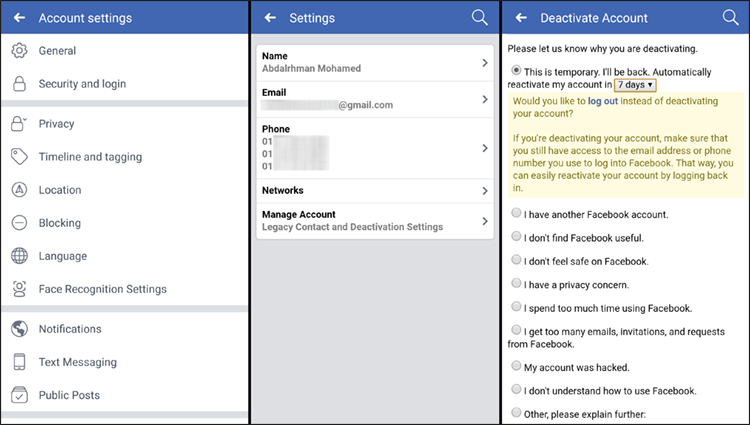Open Language settings
The height and width of the screenshot is (425, 750).
click(124, 256)
